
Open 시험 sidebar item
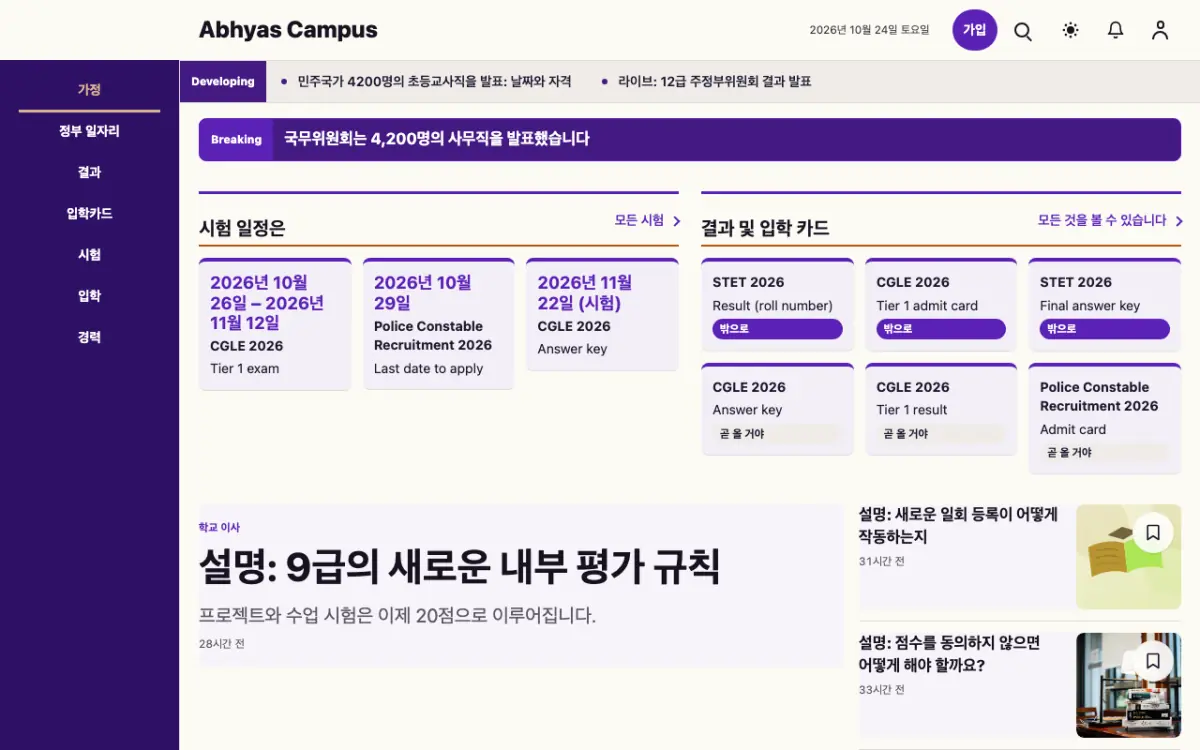pos(89,255)
